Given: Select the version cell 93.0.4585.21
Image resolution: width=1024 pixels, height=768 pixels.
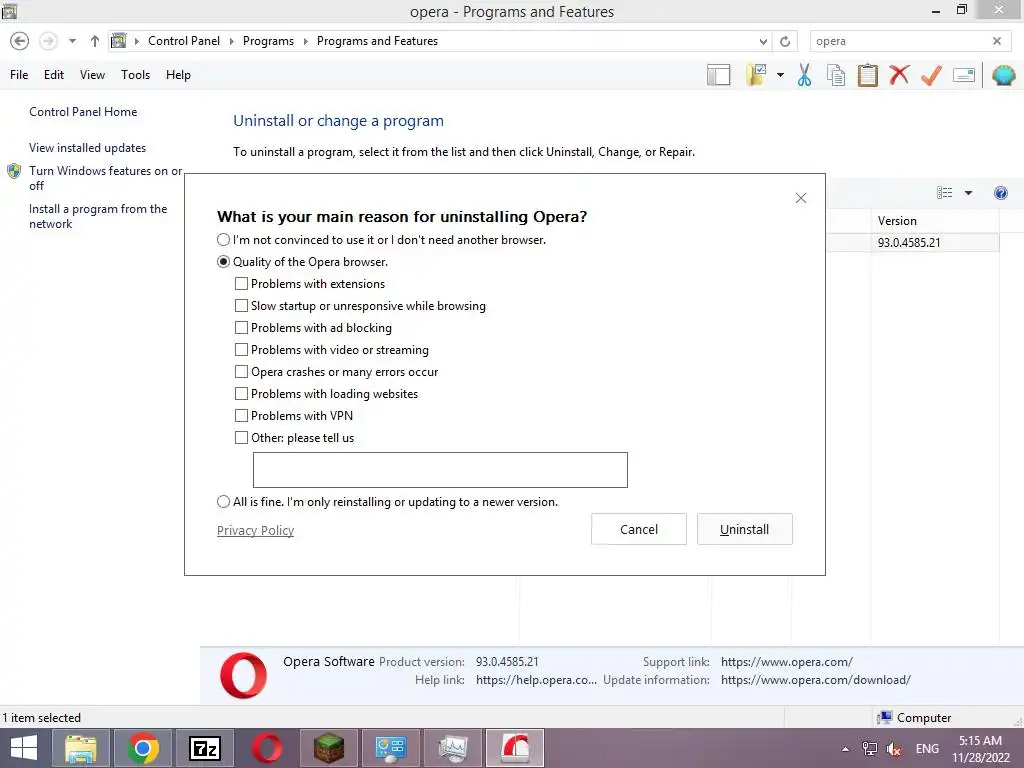Looking at the screenshot, I should 909,242.
